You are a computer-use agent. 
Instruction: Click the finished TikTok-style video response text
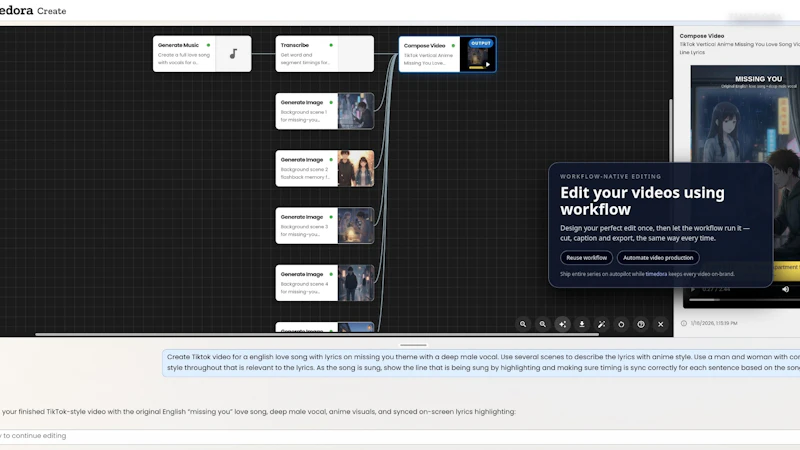[x=258, y=411]
